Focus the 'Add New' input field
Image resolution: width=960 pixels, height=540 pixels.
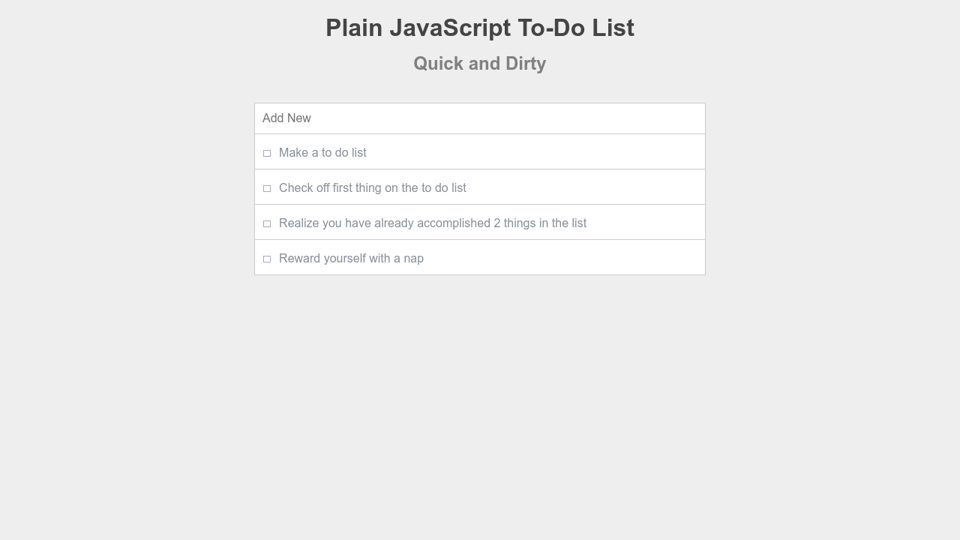[480, 118]
